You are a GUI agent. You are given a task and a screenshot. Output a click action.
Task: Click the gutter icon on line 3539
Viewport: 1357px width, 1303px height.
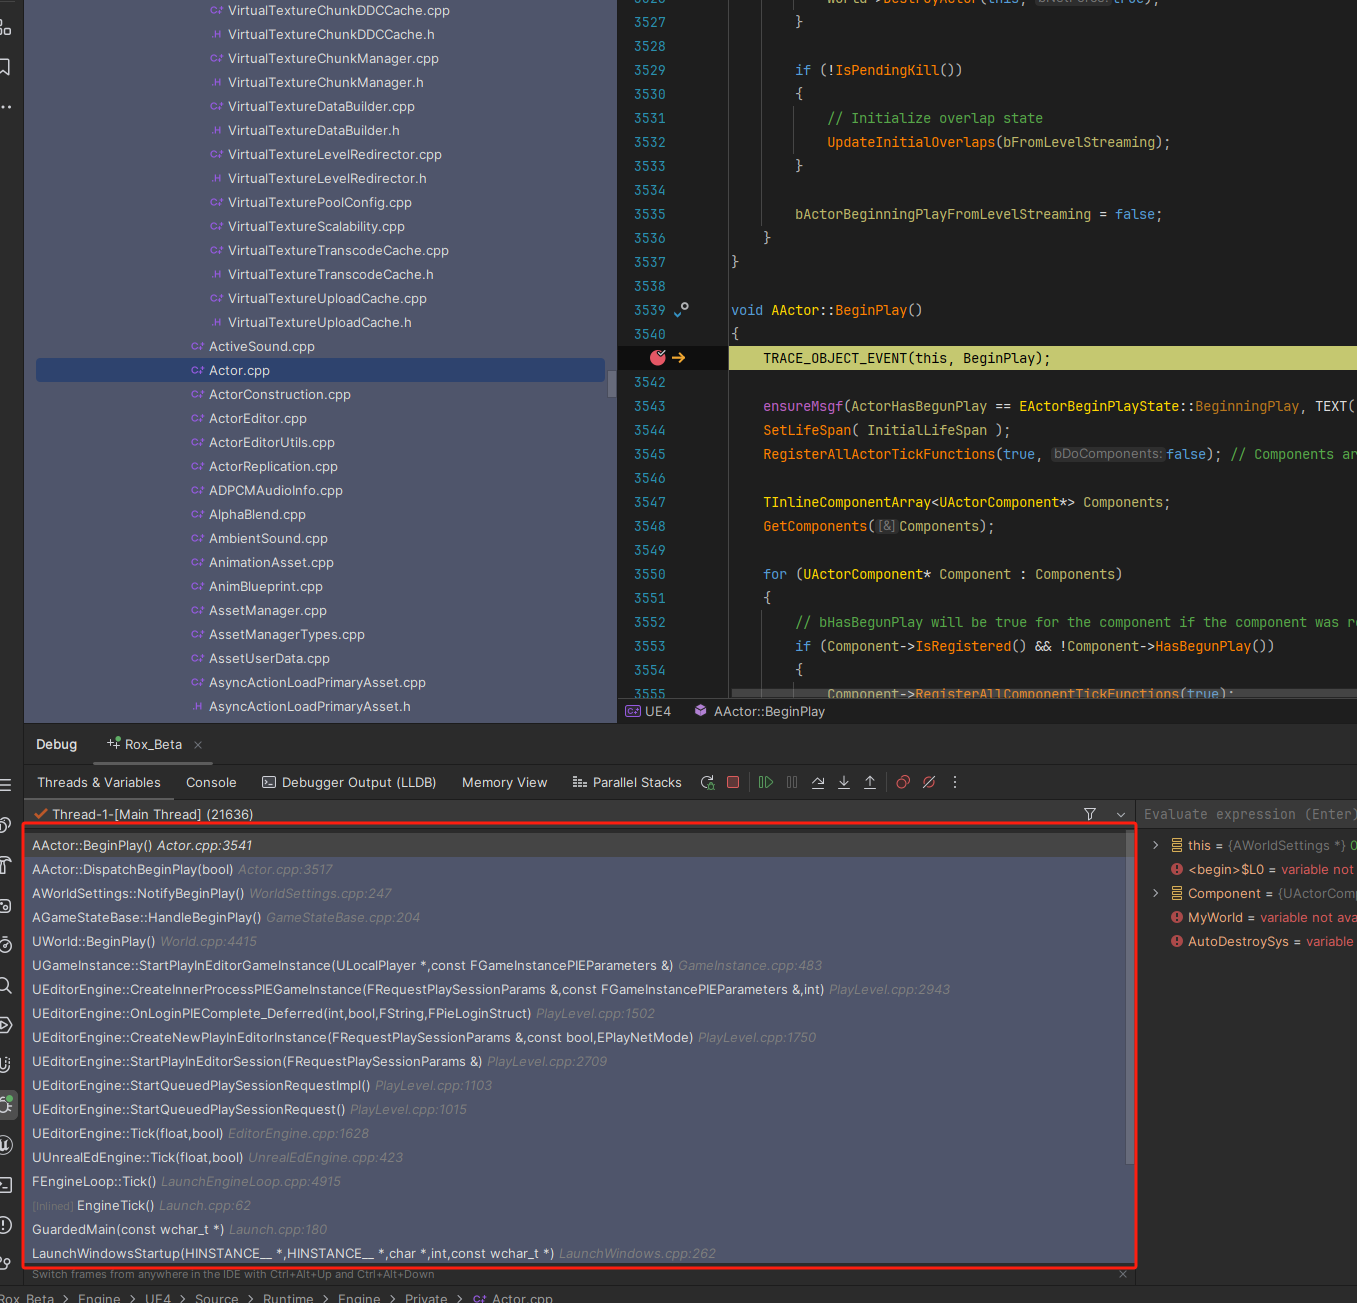click(x=681, y=310)
